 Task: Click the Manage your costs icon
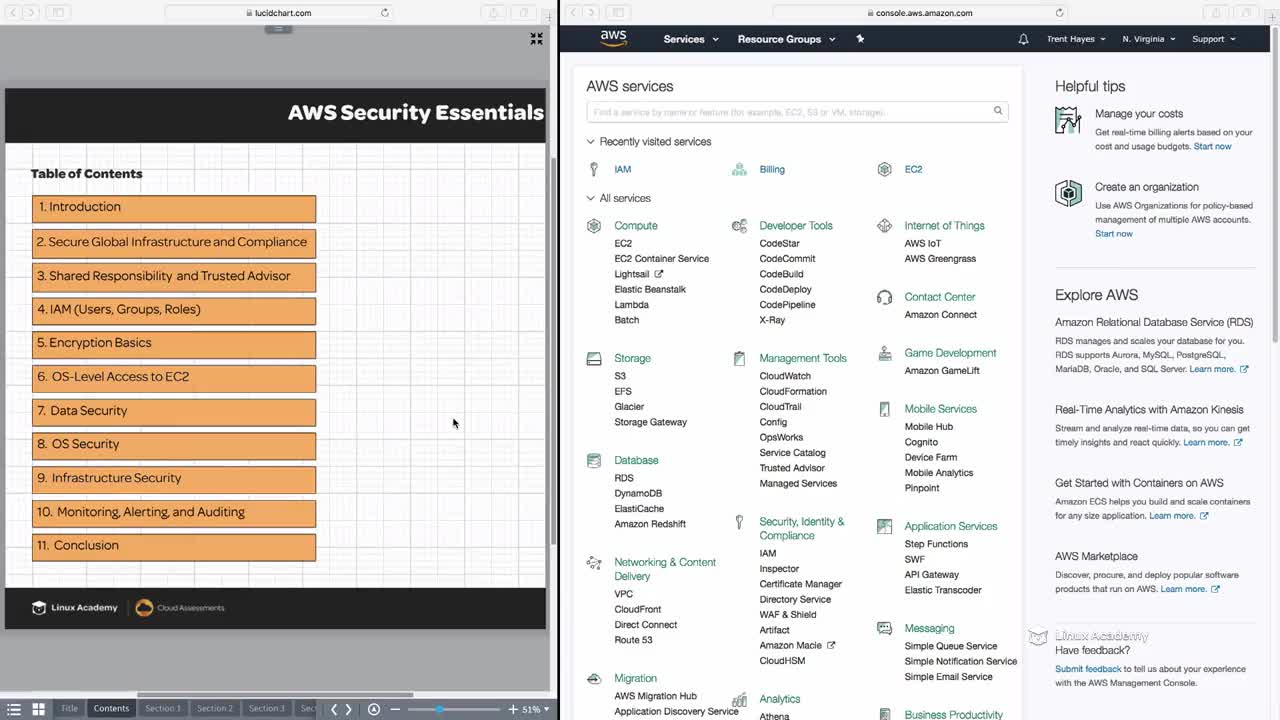pos(1068,120)
